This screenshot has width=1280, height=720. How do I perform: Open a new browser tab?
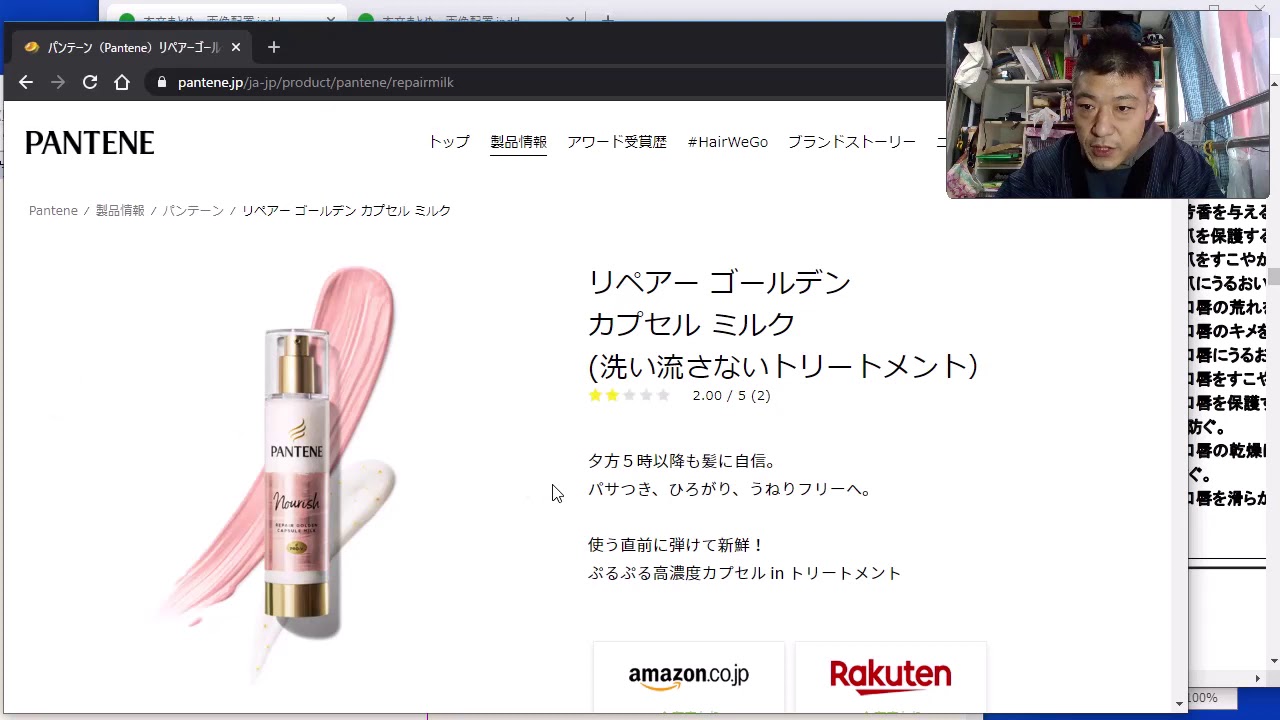pos(274,47)
